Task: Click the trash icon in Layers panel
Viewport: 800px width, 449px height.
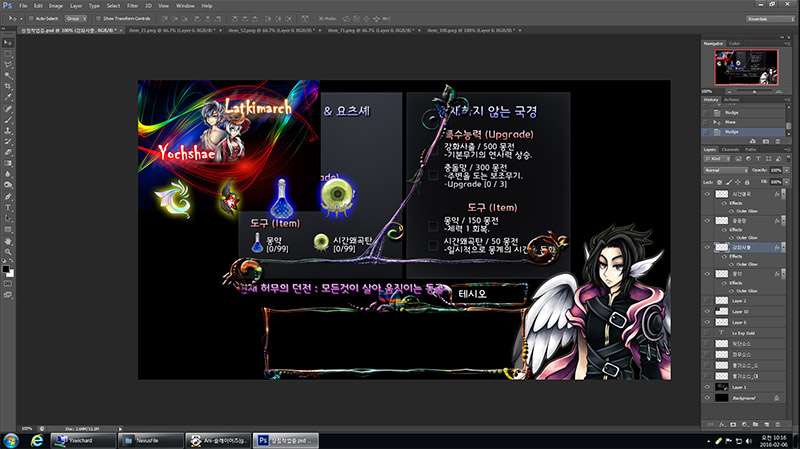Action: 778,425
